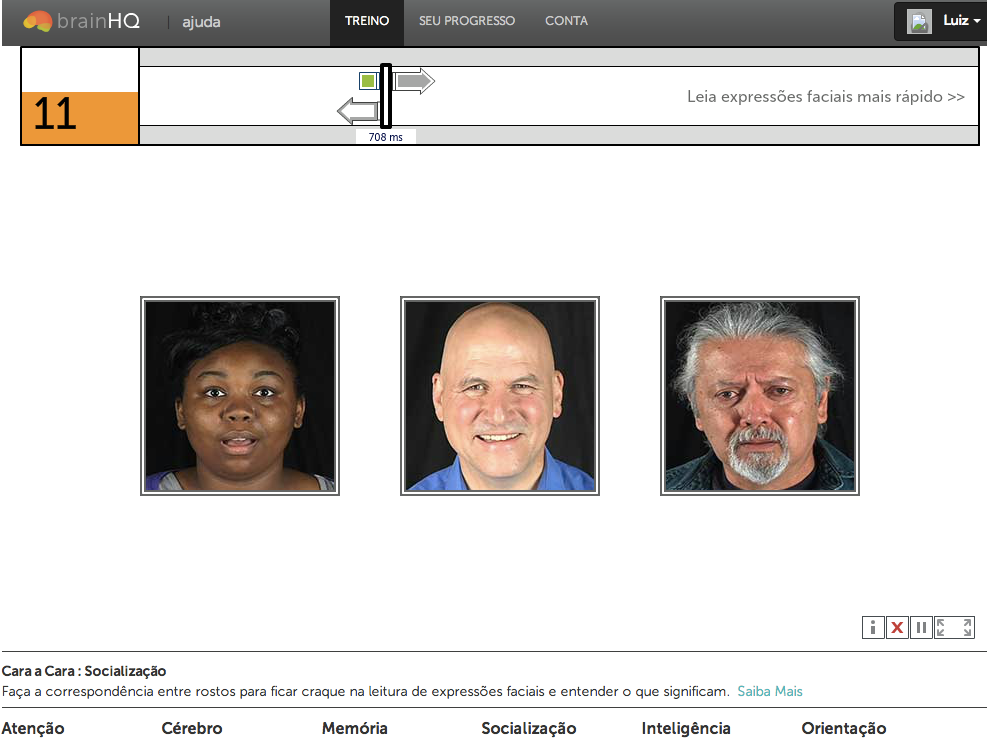
Task: Open the SEU PROGRESSO tab
Action: (x=467, y=21)
